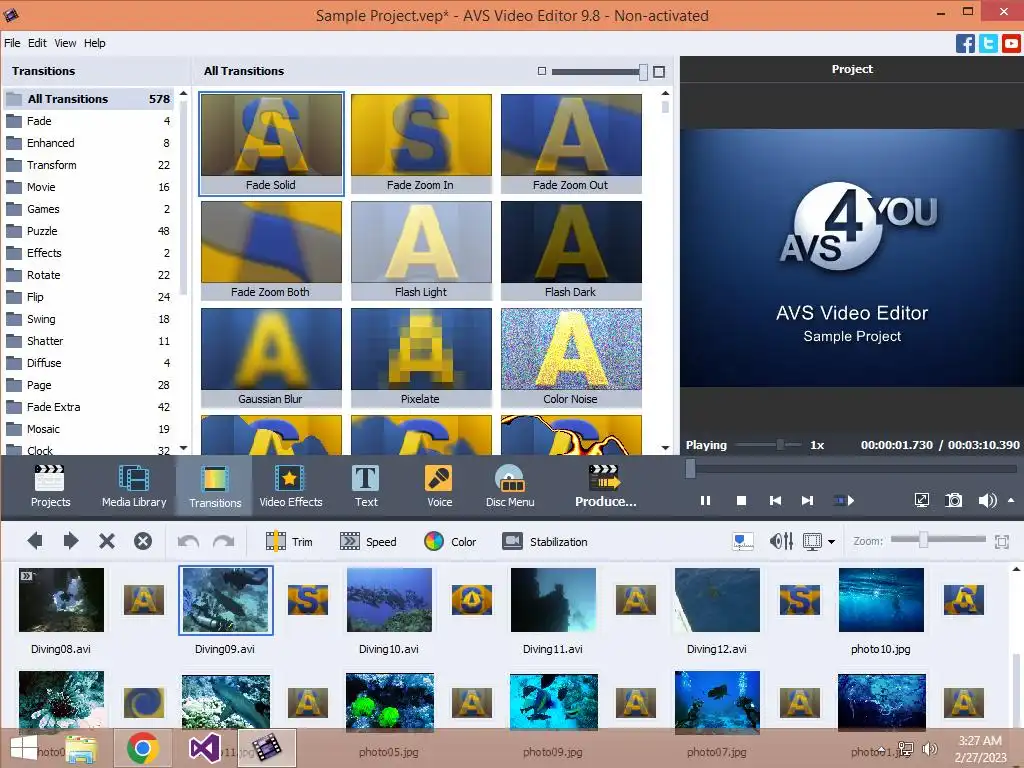Jump to next frame

tap(807, 501)
